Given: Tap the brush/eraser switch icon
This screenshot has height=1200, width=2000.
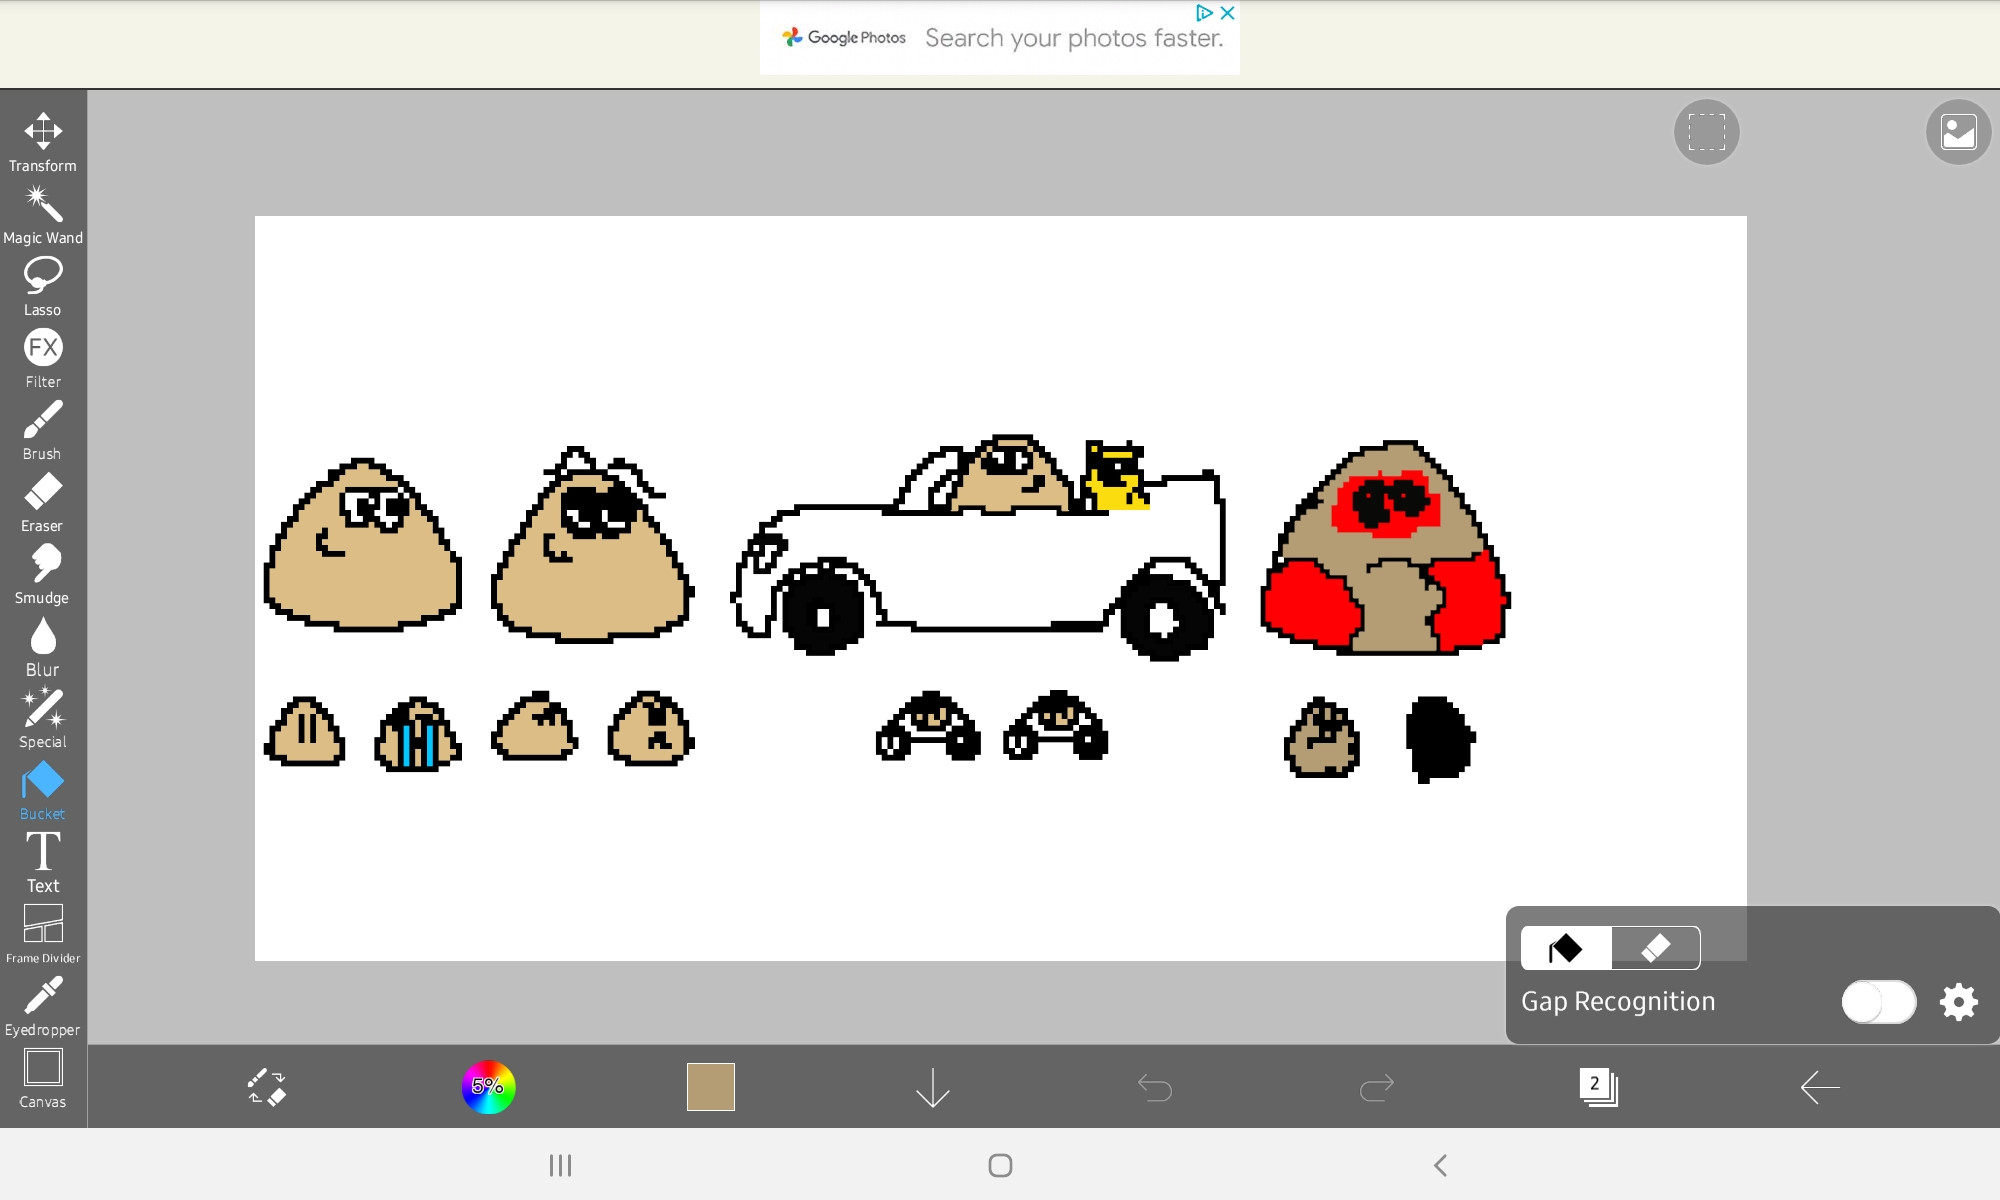Looking at the screenshot, I should coord(266,1087).
